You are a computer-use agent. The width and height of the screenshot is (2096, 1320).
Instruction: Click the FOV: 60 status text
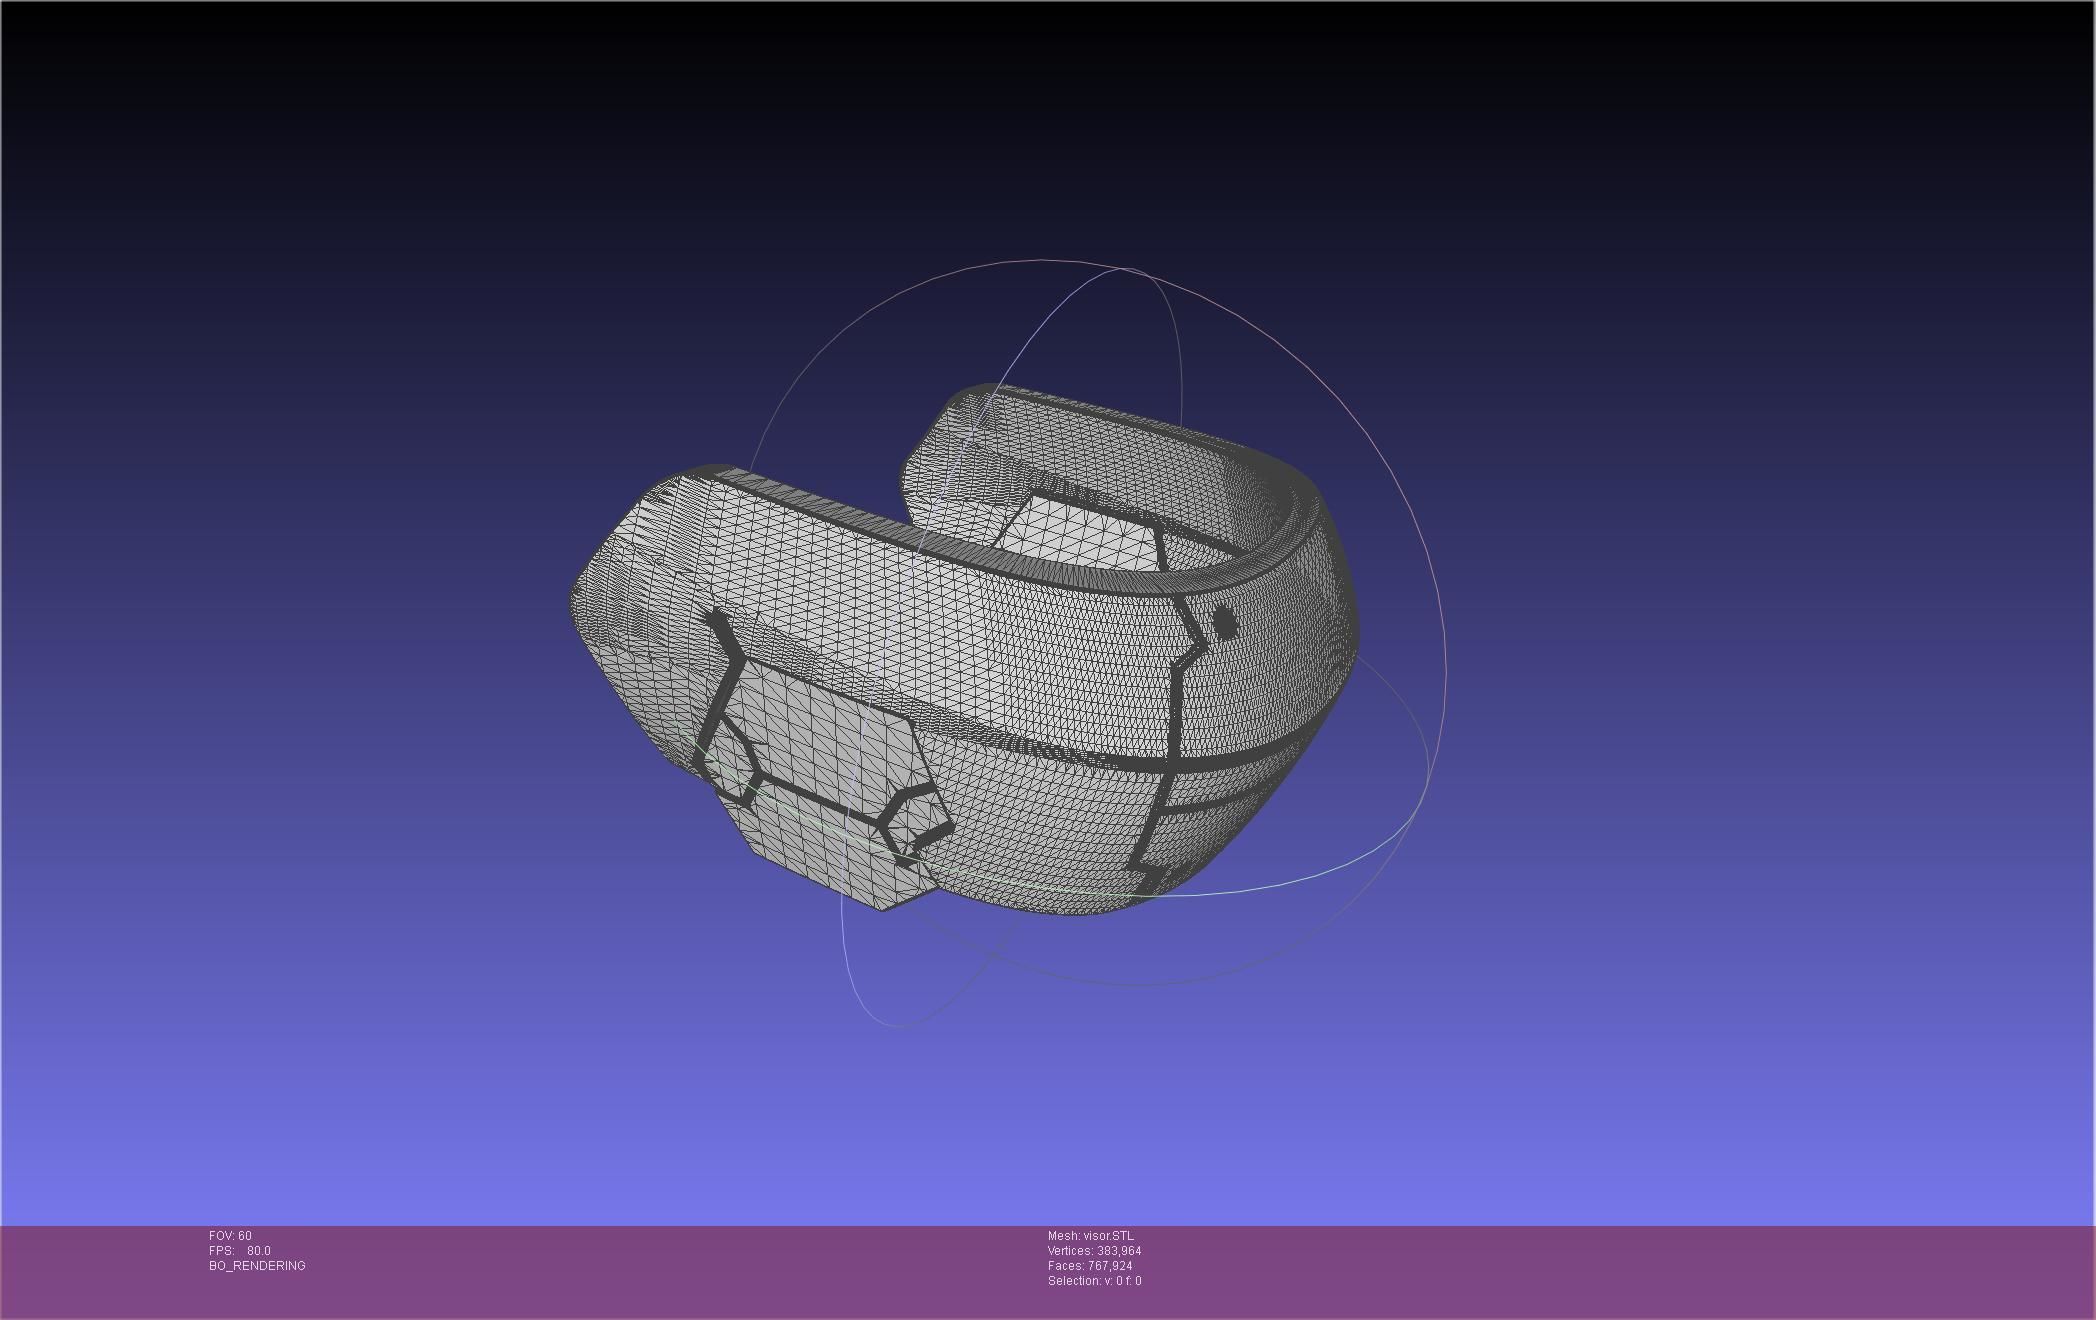point(230,1236)
